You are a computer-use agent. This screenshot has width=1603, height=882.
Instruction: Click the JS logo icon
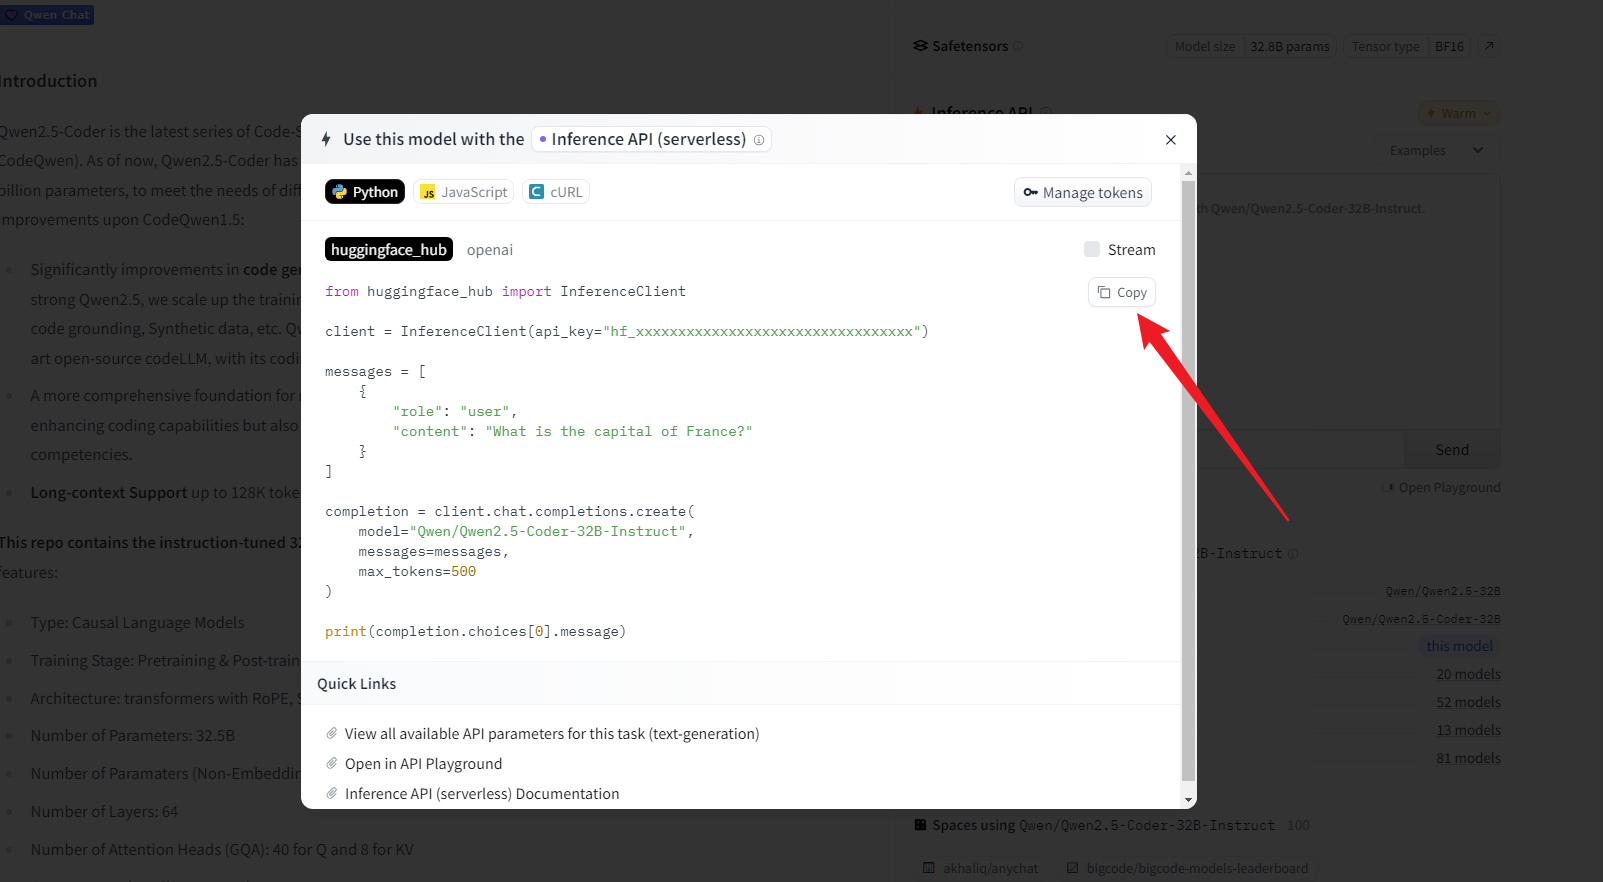pos(428,192)
